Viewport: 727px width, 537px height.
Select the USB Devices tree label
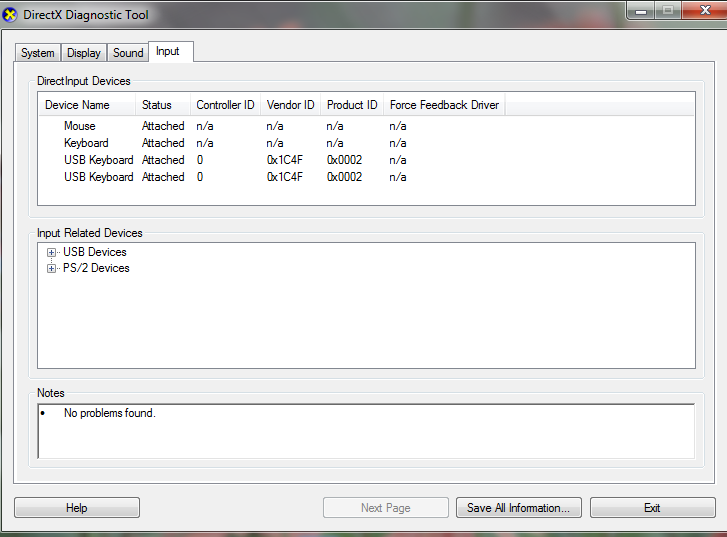tap(95, 252)
